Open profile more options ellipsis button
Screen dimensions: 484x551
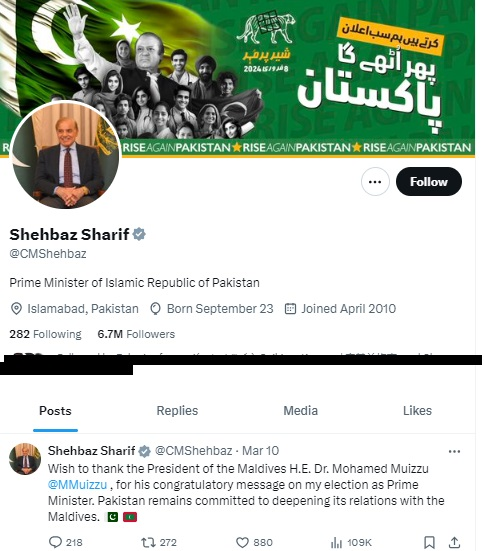[x=375, y=182]
